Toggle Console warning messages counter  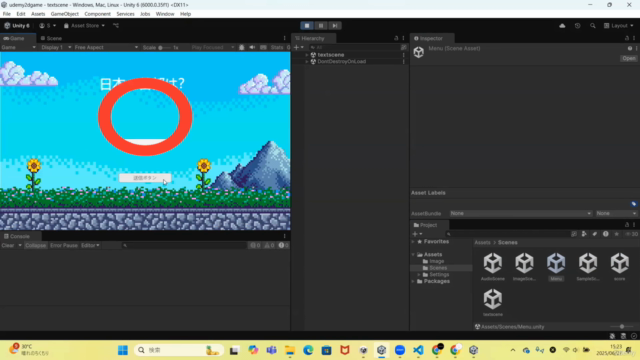click(x=269, y=245)
